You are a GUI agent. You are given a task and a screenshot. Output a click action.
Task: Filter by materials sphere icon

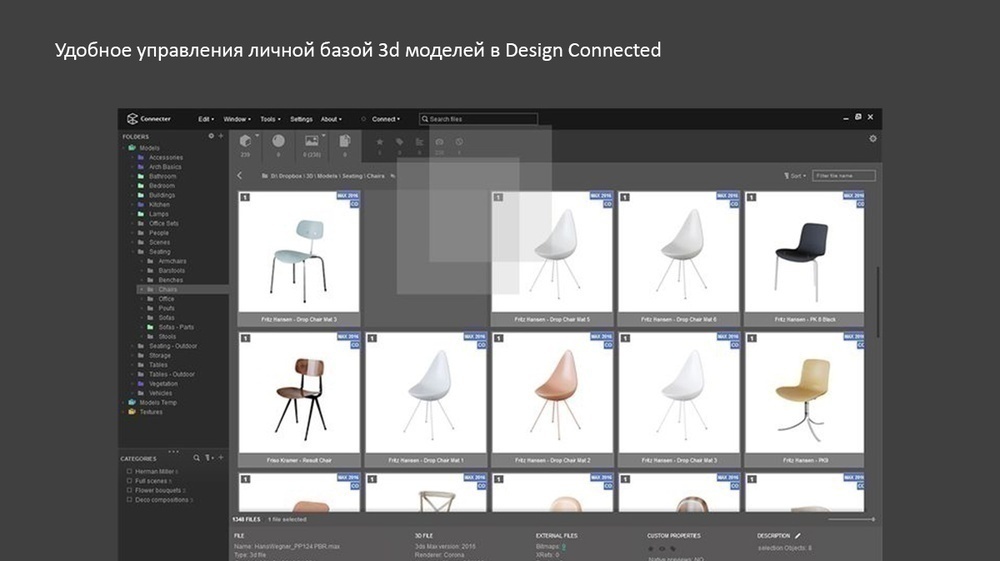[278, 141]
